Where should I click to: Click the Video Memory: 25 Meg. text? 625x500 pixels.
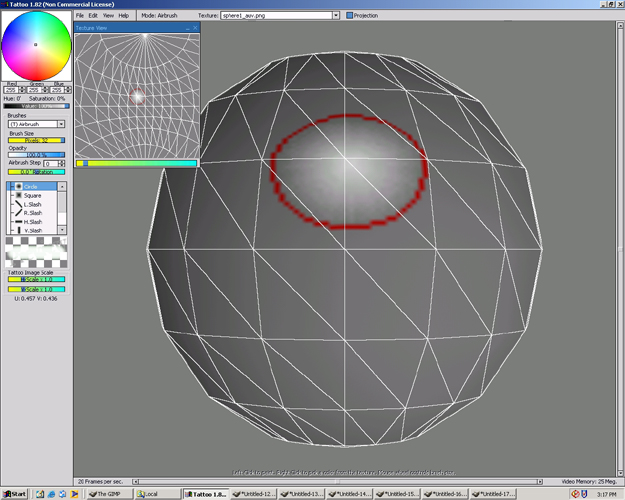(589, 481)
